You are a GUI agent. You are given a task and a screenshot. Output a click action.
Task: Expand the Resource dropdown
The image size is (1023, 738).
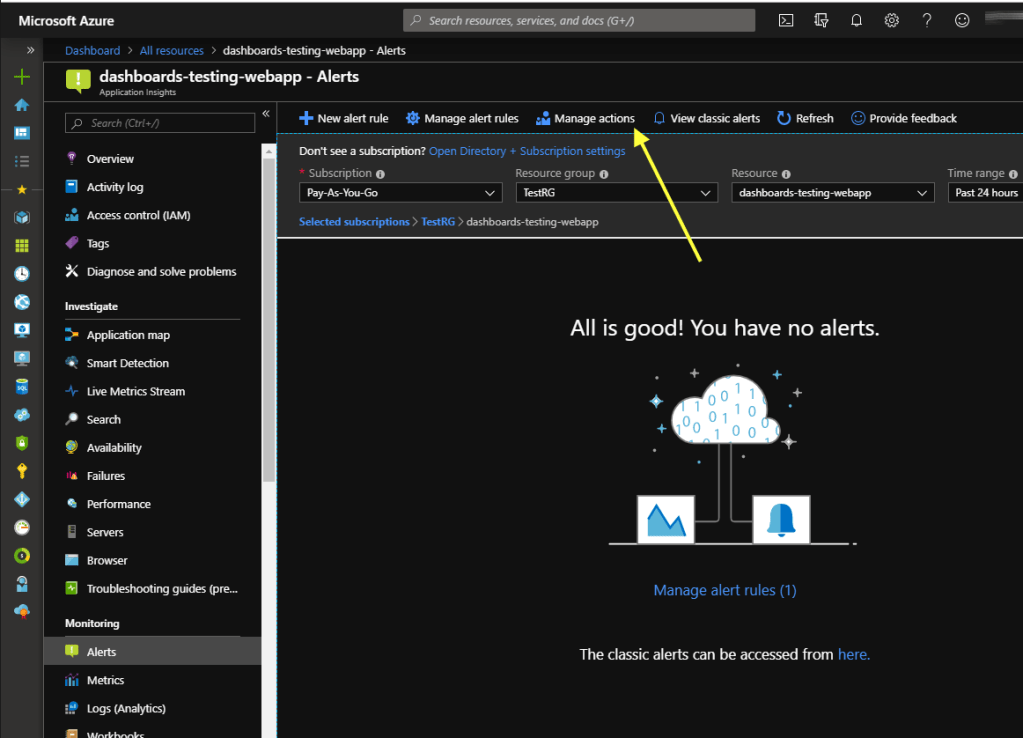click(x=832, y=193)
